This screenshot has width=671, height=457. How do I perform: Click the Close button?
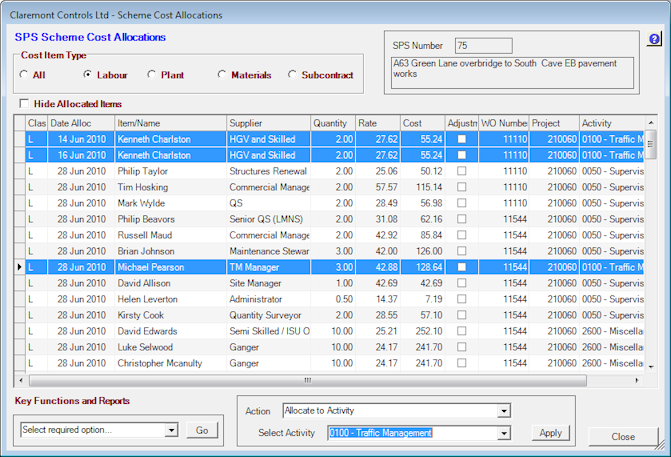[623, 436]
